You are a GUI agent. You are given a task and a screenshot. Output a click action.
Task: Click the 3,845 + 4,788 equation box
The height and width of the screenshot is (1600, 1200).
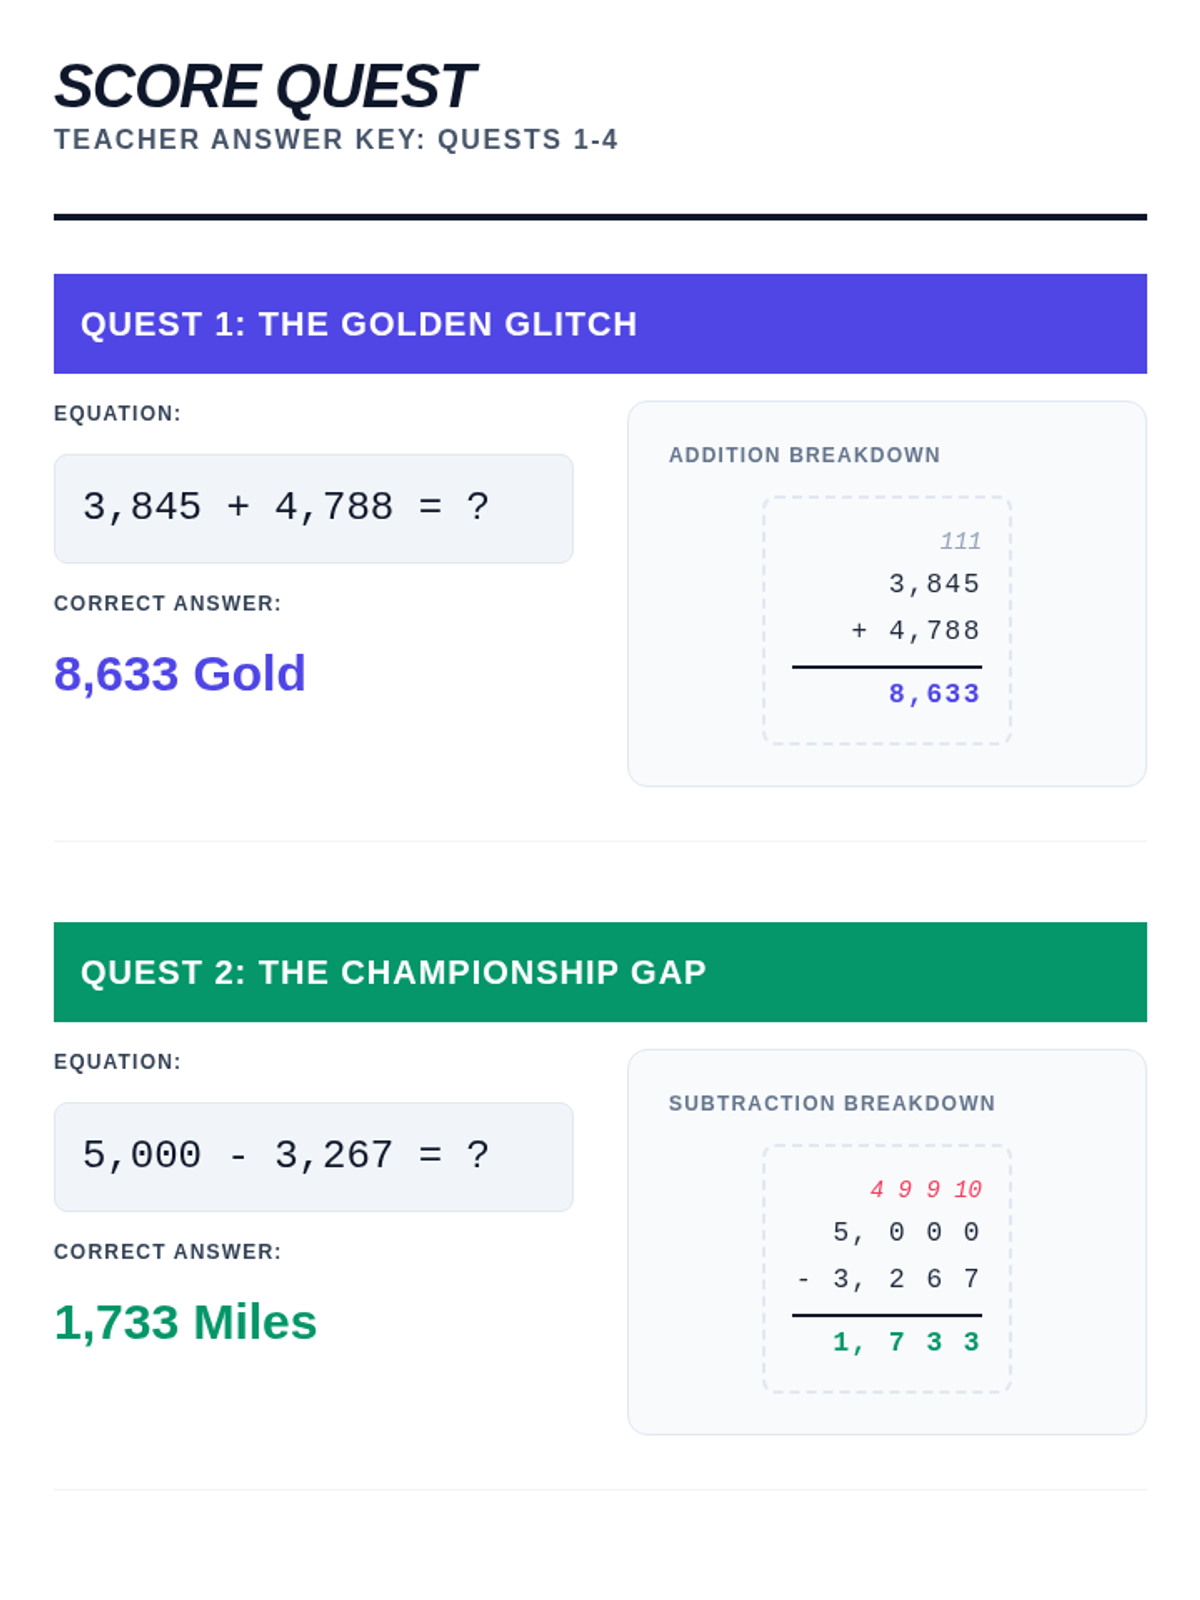(x=313, y=508)
